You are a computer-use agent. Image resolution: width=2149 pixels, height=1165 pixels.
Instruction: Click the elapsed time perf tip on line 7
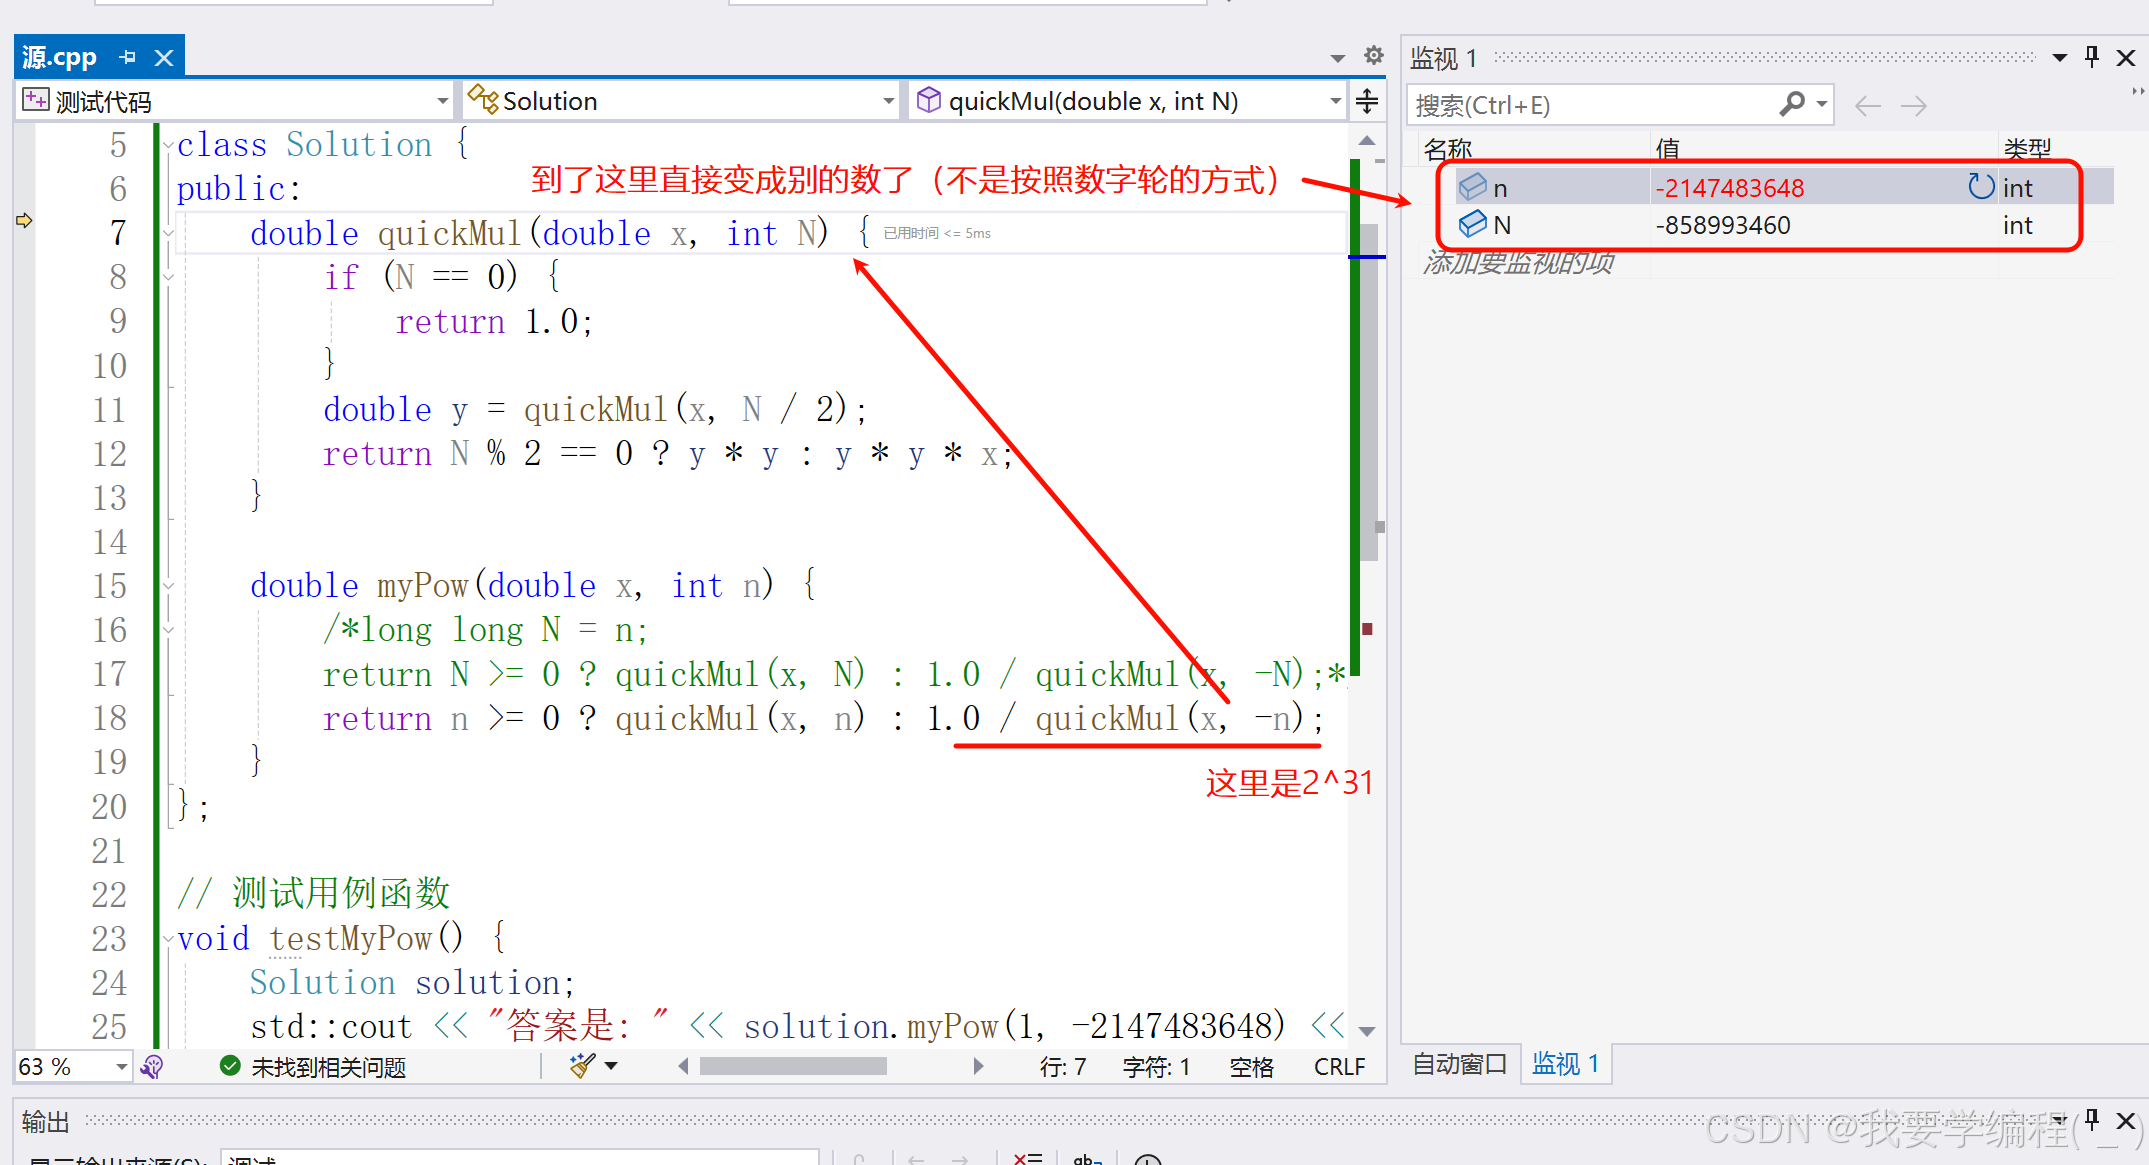click(x=937, y=233)
